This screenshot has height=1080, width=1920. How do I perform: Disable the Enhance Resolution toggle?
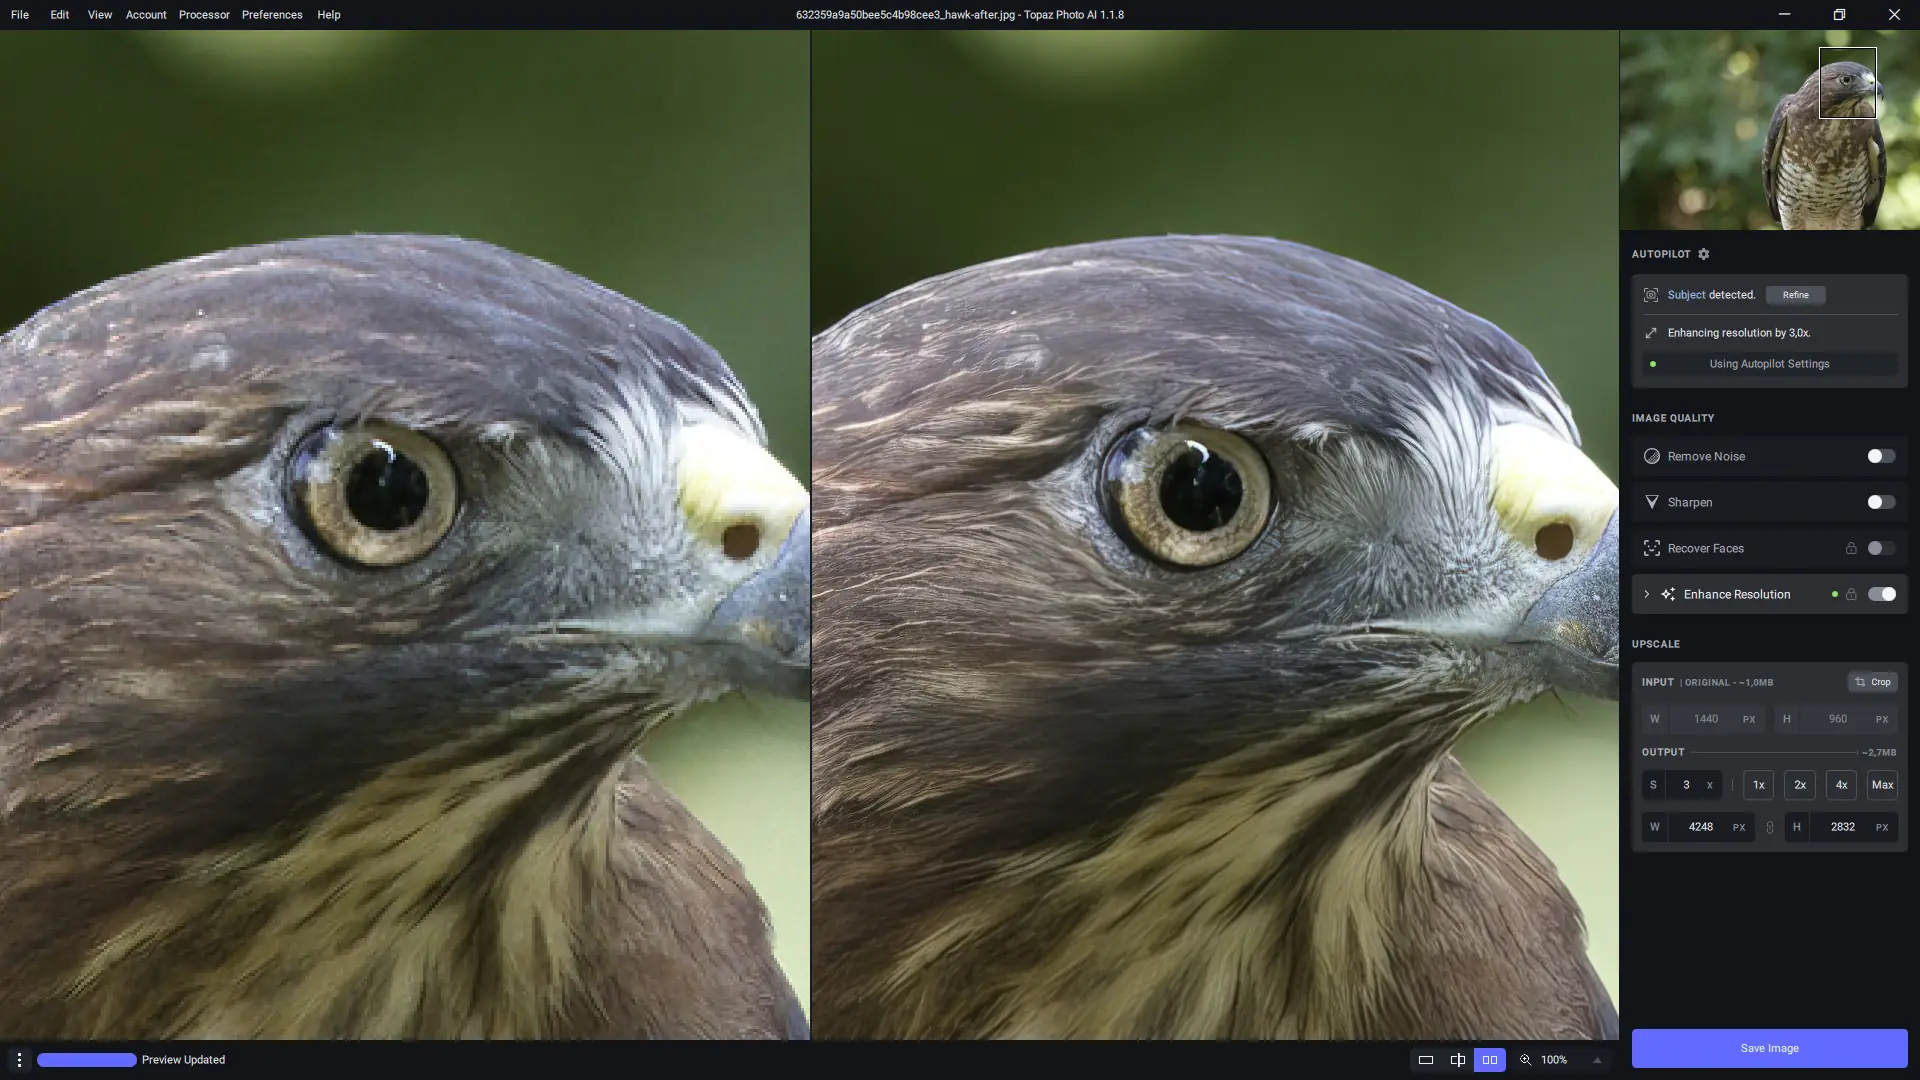(x=1881, y=594)
